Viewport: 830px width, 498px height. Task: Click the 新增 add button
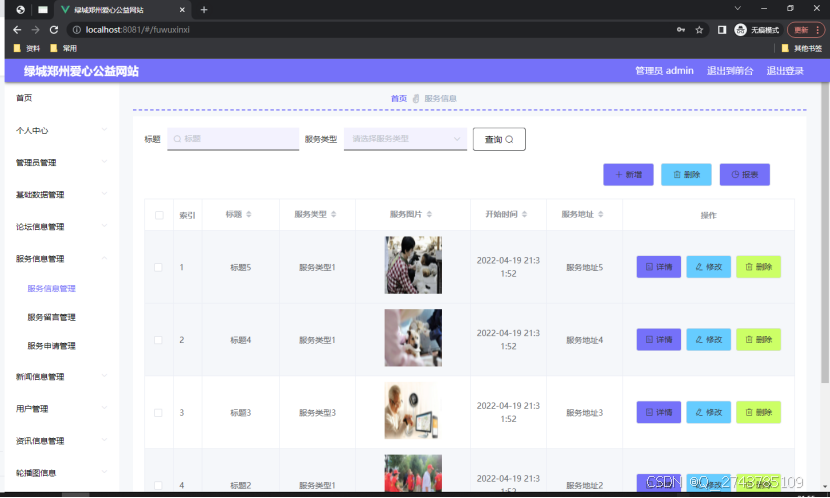click(x=628, y=175)
